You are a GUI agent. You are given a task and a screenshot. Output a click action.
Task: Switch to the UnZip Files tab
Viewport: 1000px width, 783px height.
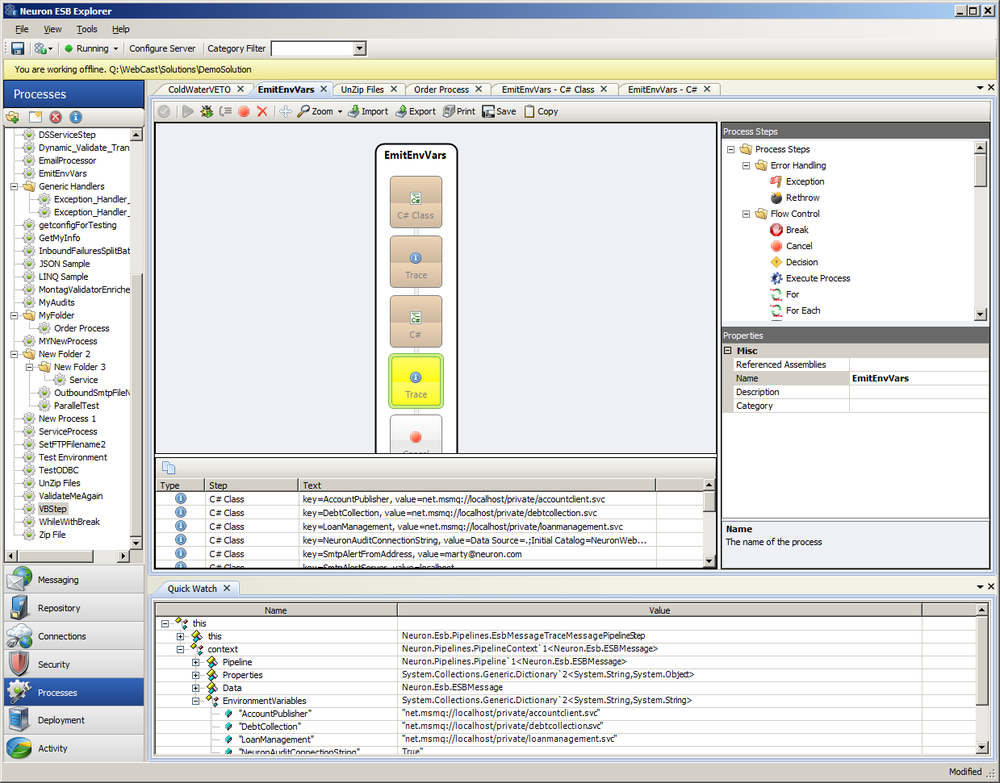(x=362, y=90)
